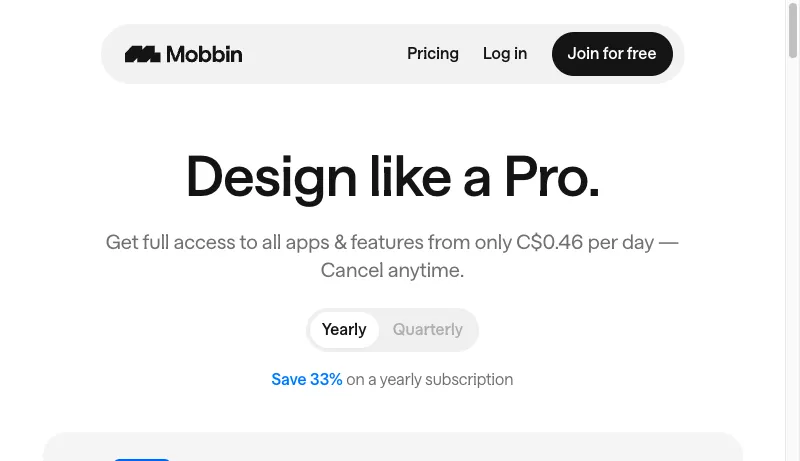Image resolution: width=800 pixels, height=461 pixels.
Task: Go to Log in
Action: click(x=505, y=54)
